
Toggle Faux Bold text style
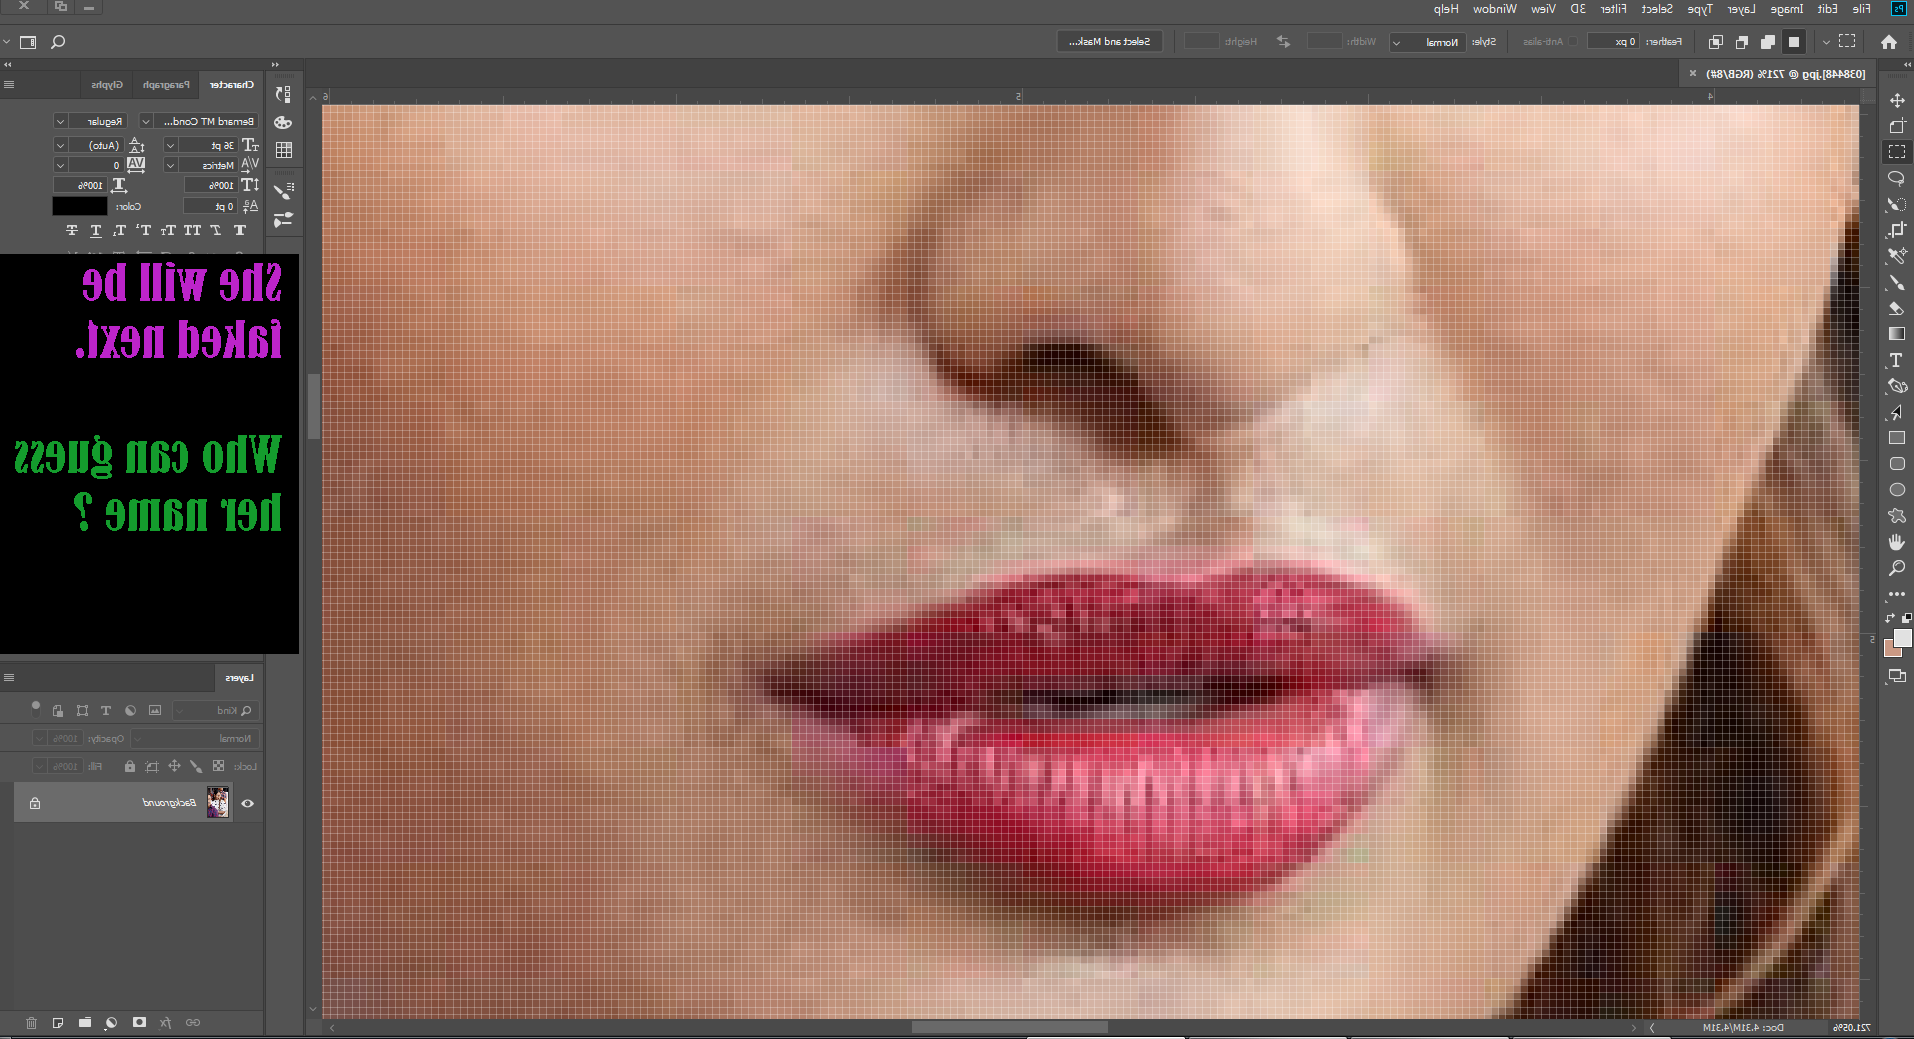tap(240, 230)
